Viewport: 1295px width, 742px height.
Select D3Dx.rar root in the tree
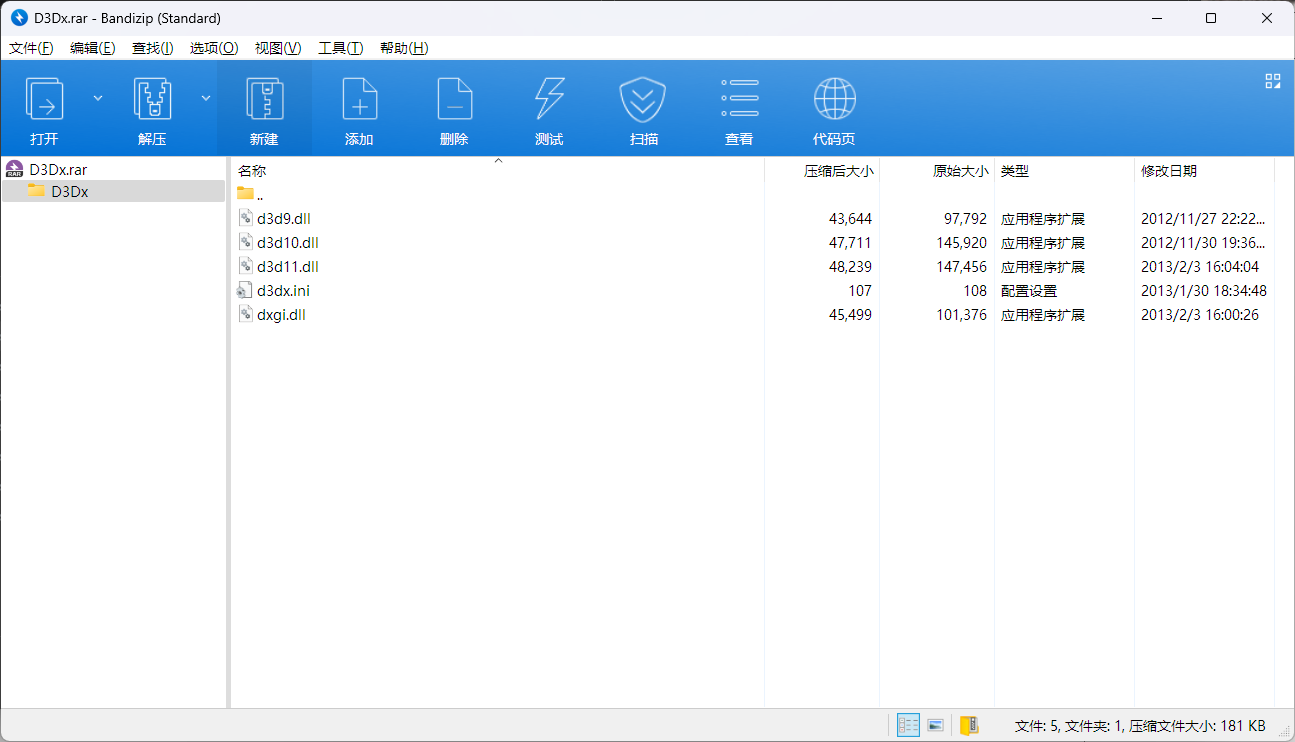(58, 170)
